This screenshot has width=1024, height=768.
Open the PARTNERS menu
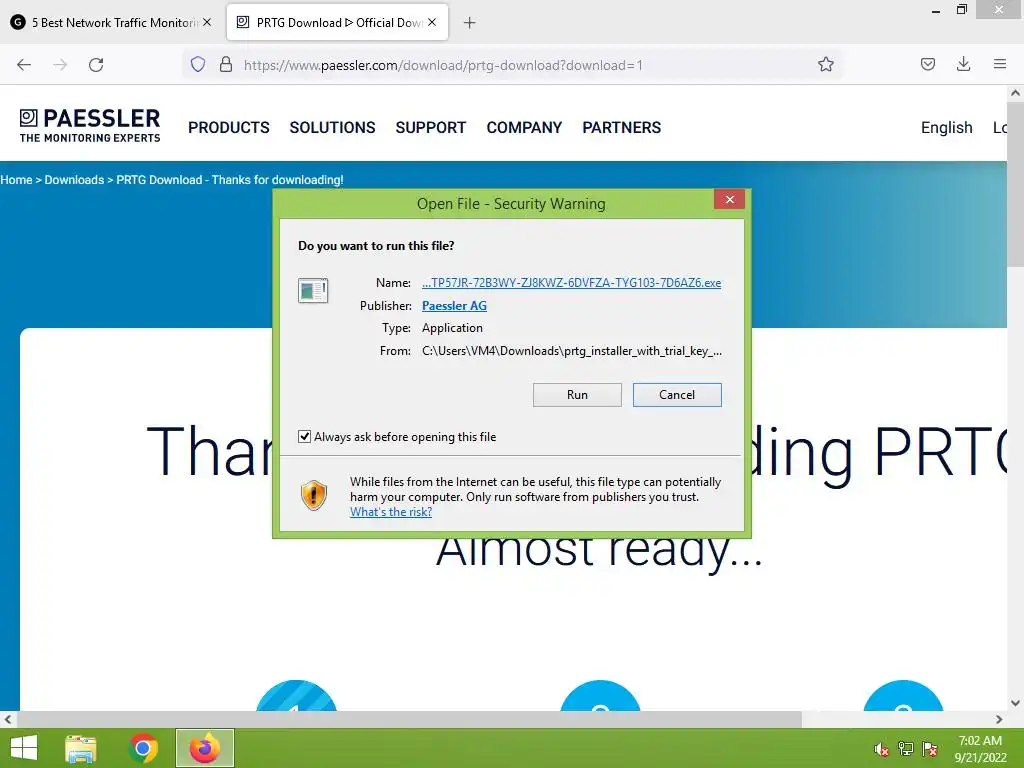click(622, 127)
